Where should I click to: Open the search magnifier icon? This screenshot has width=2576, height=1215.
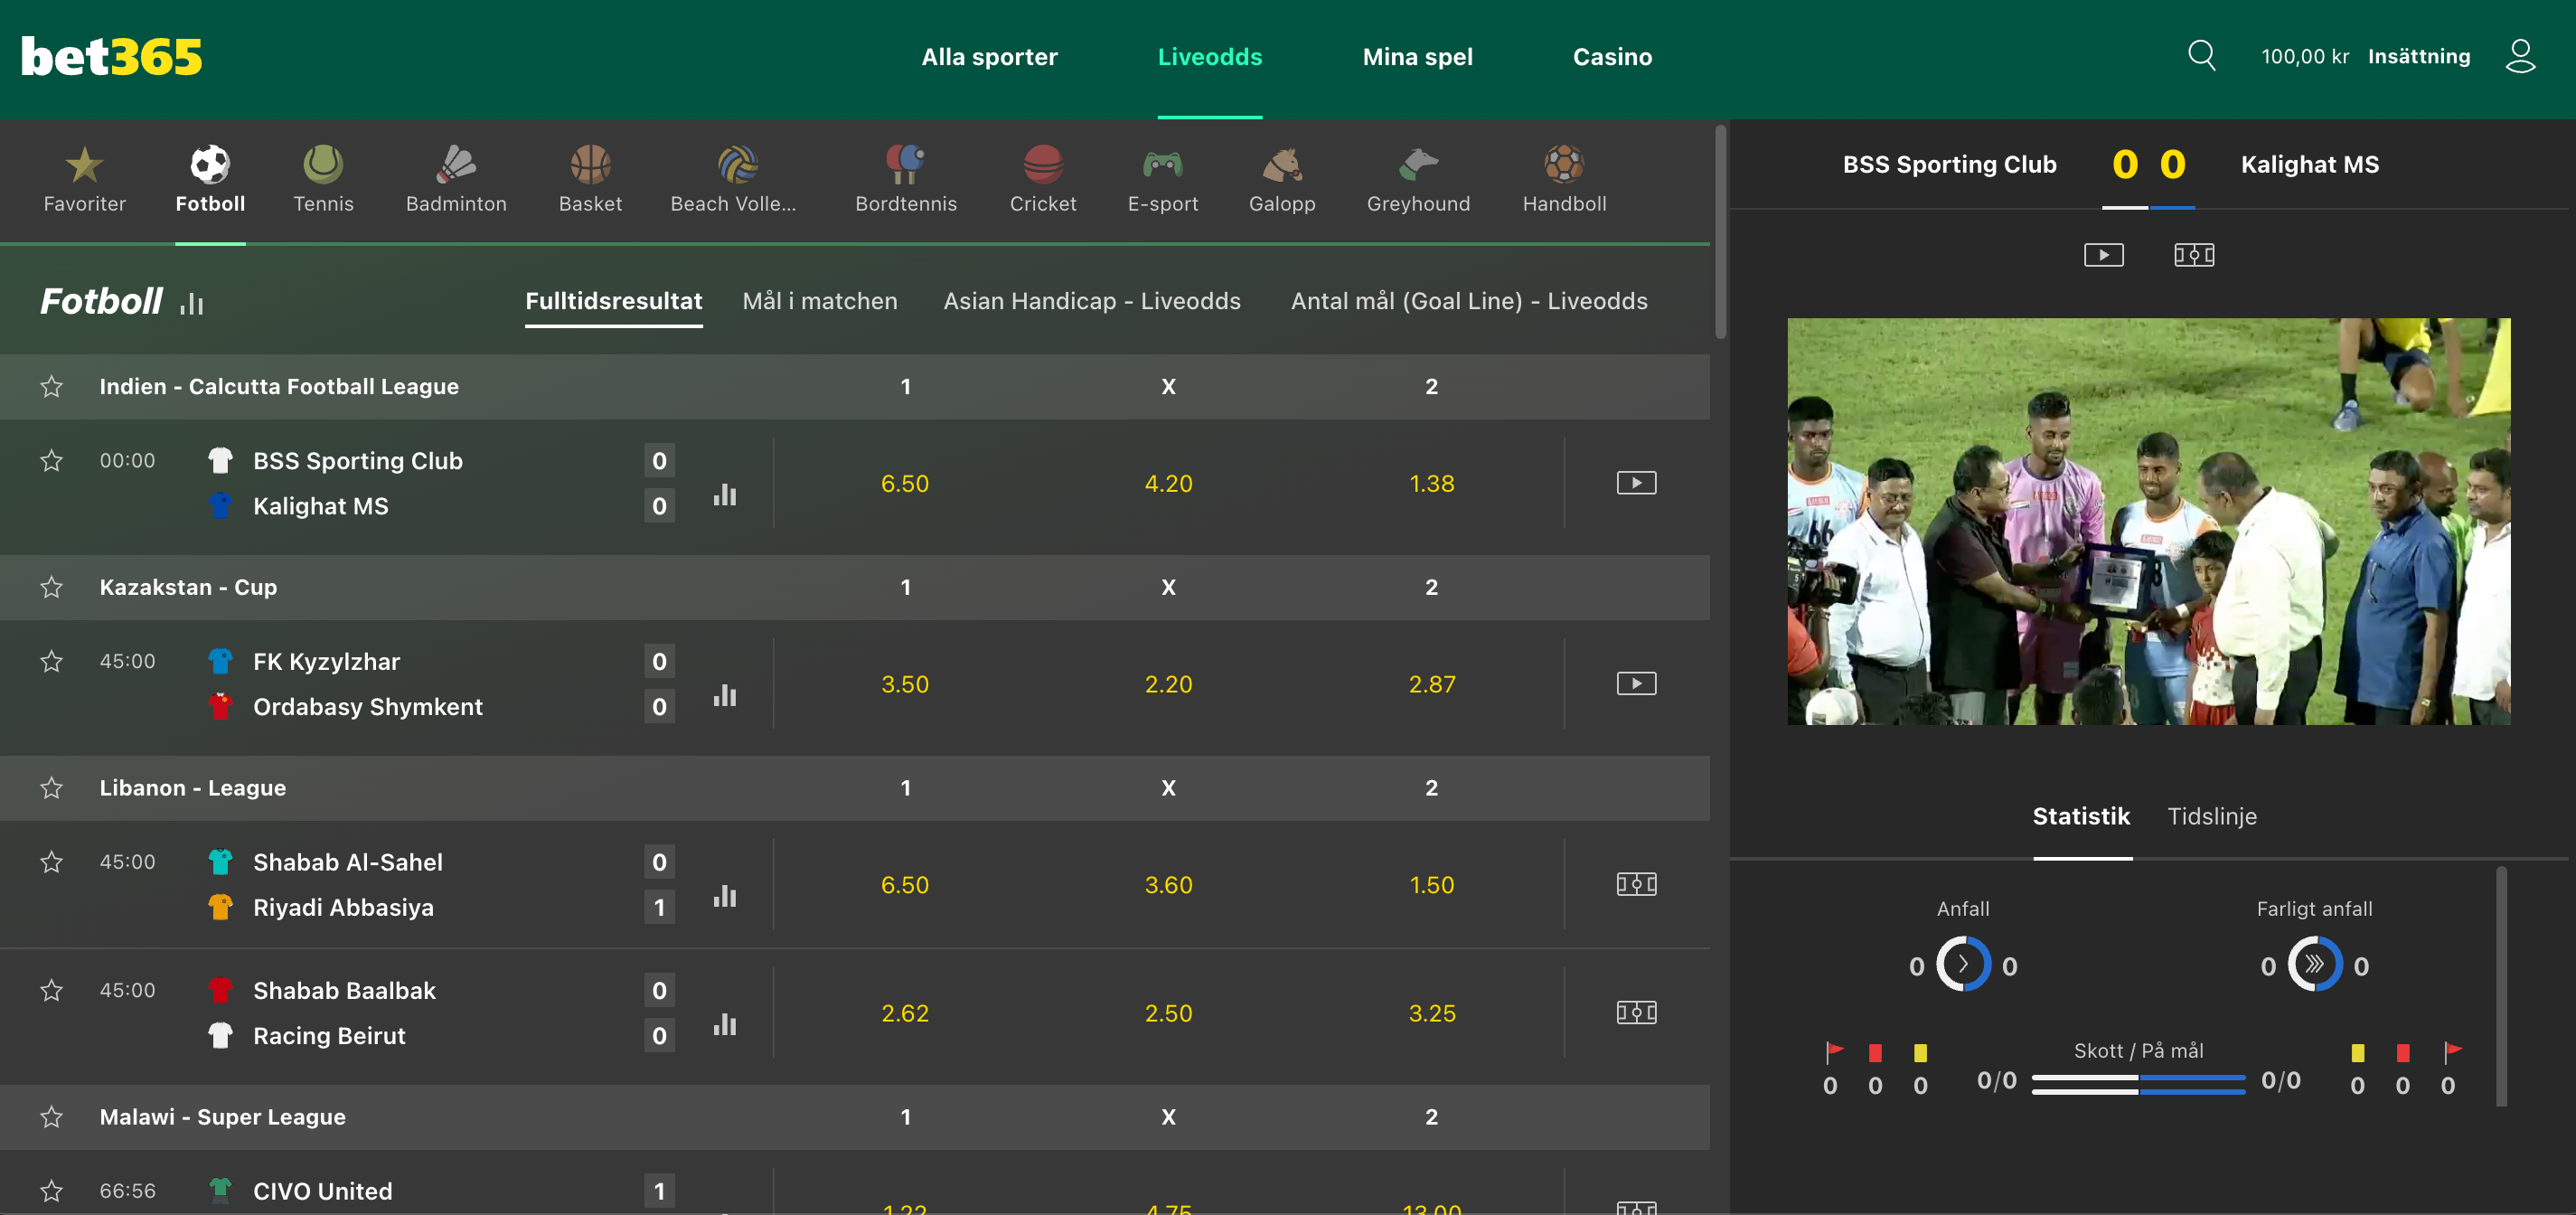tap(2201, 56)
